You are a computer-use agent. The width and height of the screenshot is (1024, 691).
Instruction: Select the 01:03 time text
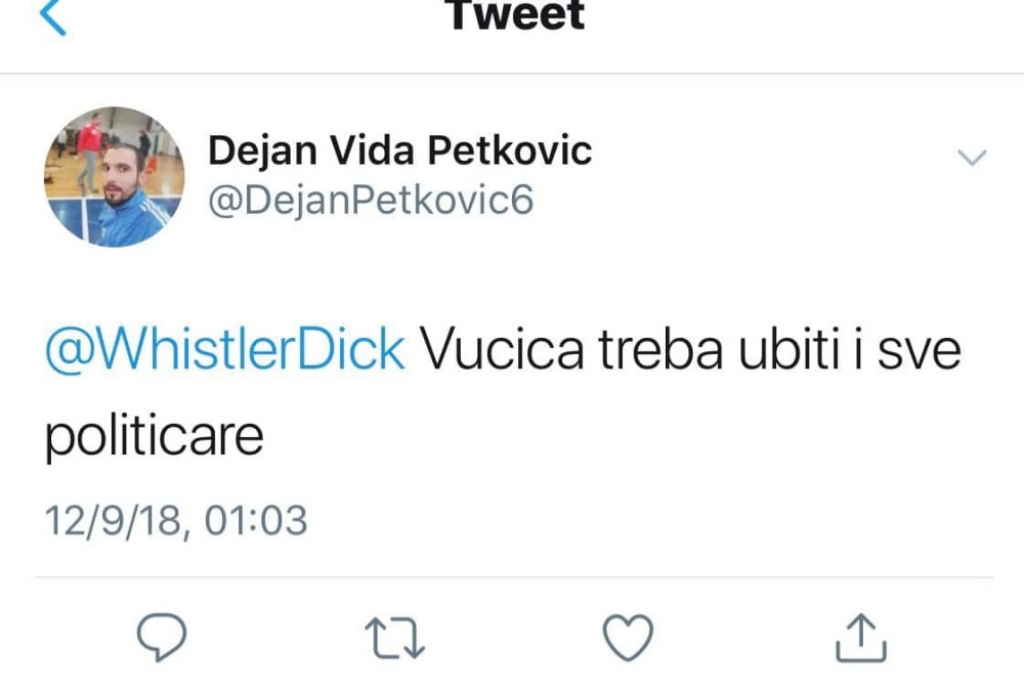[x=255, y=521]
